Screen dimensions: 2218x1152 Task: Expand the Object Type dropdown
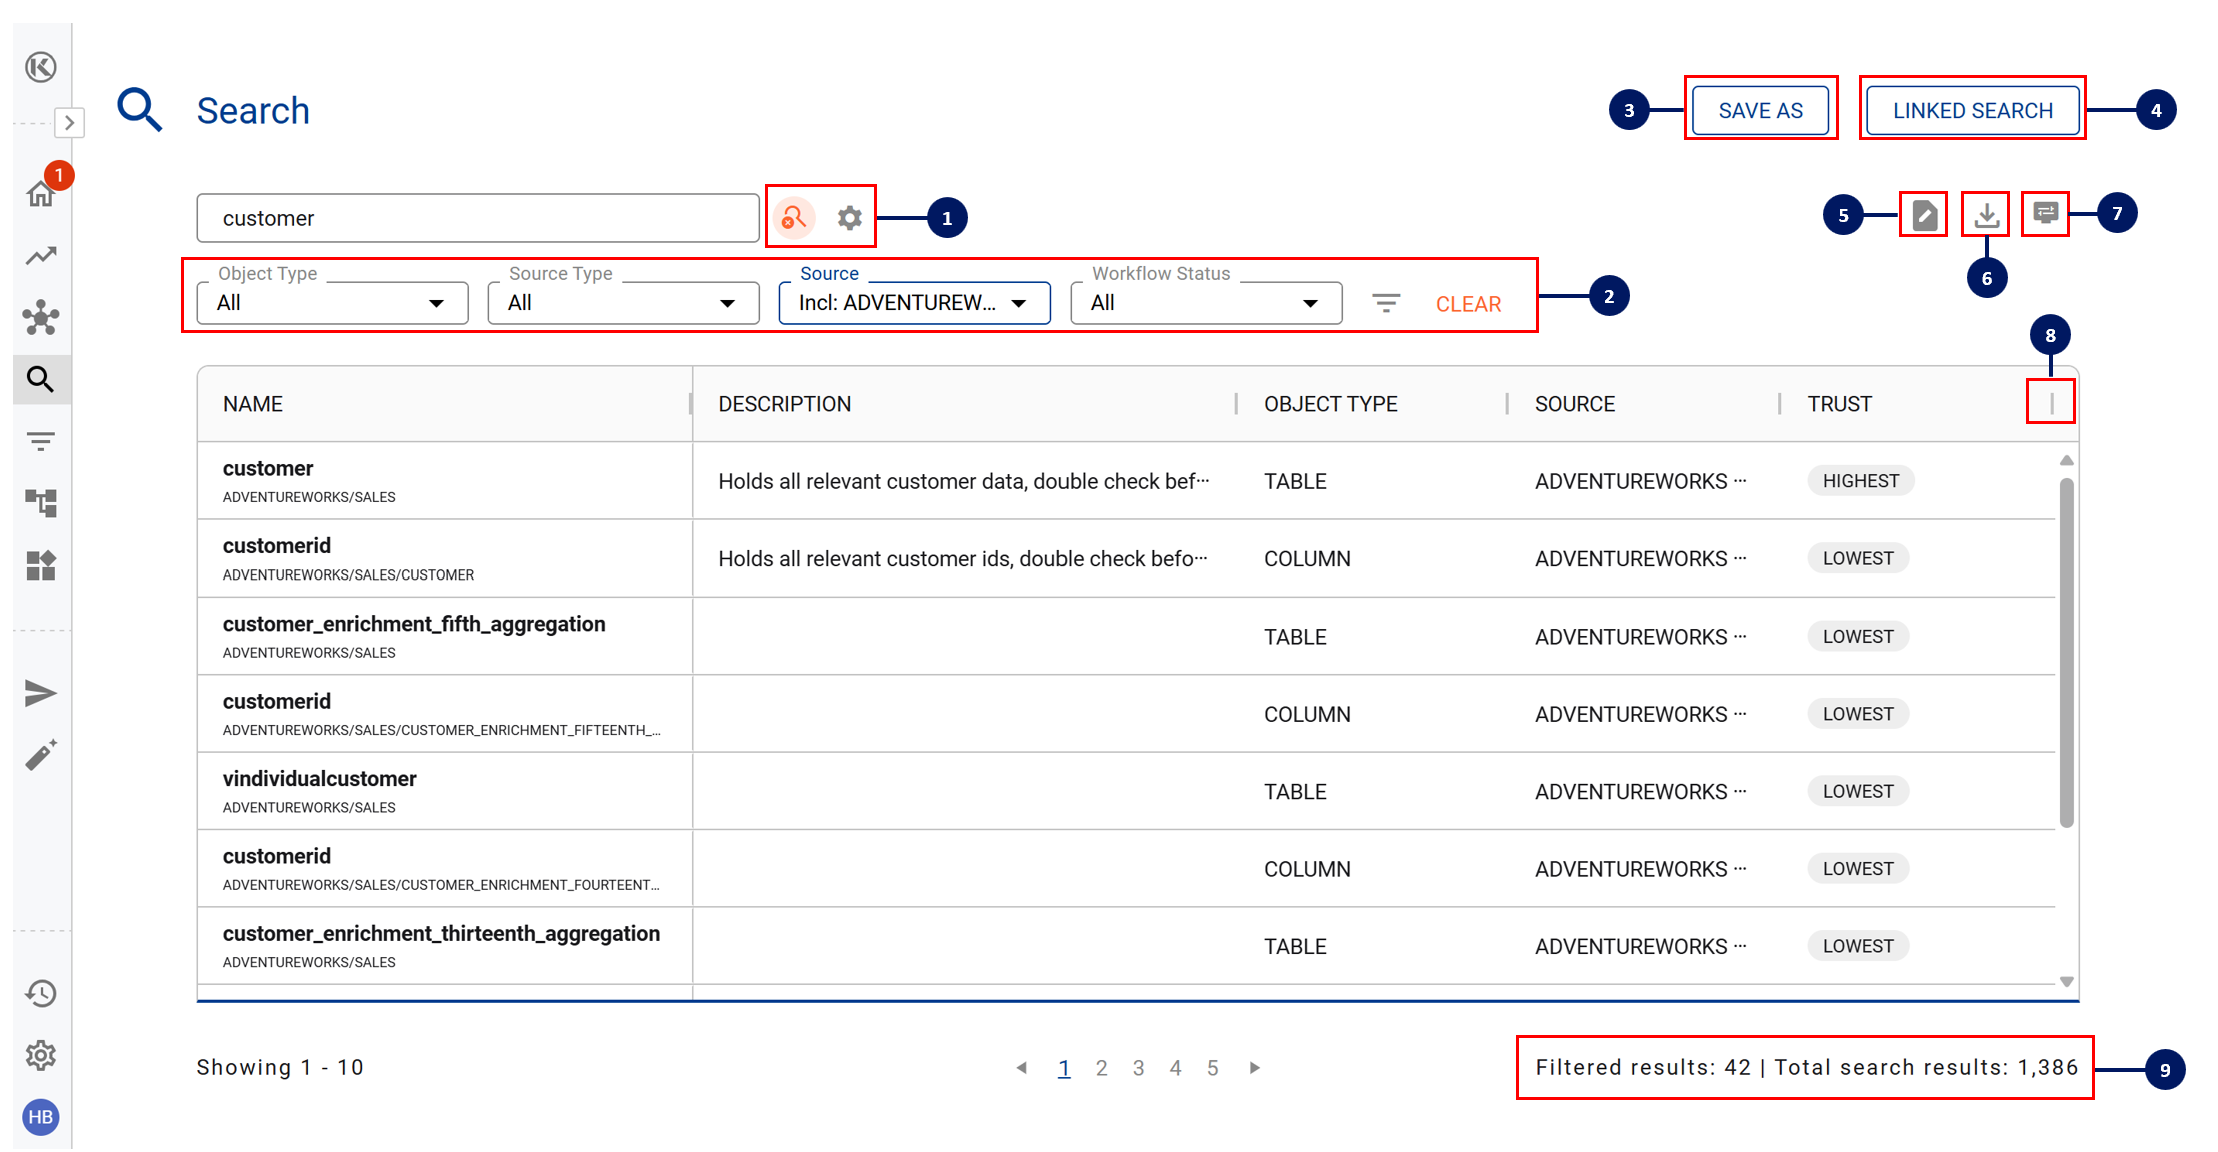[x=332, y=303]
